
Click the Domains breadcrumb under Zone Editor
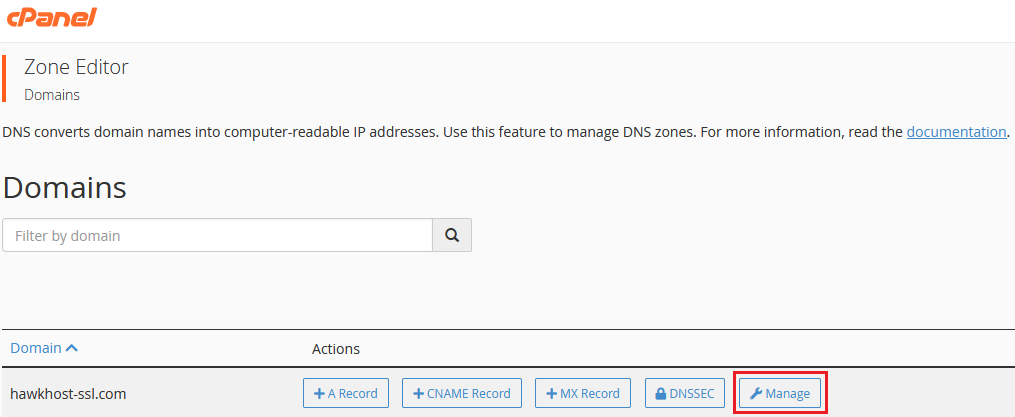click(52, 95)
